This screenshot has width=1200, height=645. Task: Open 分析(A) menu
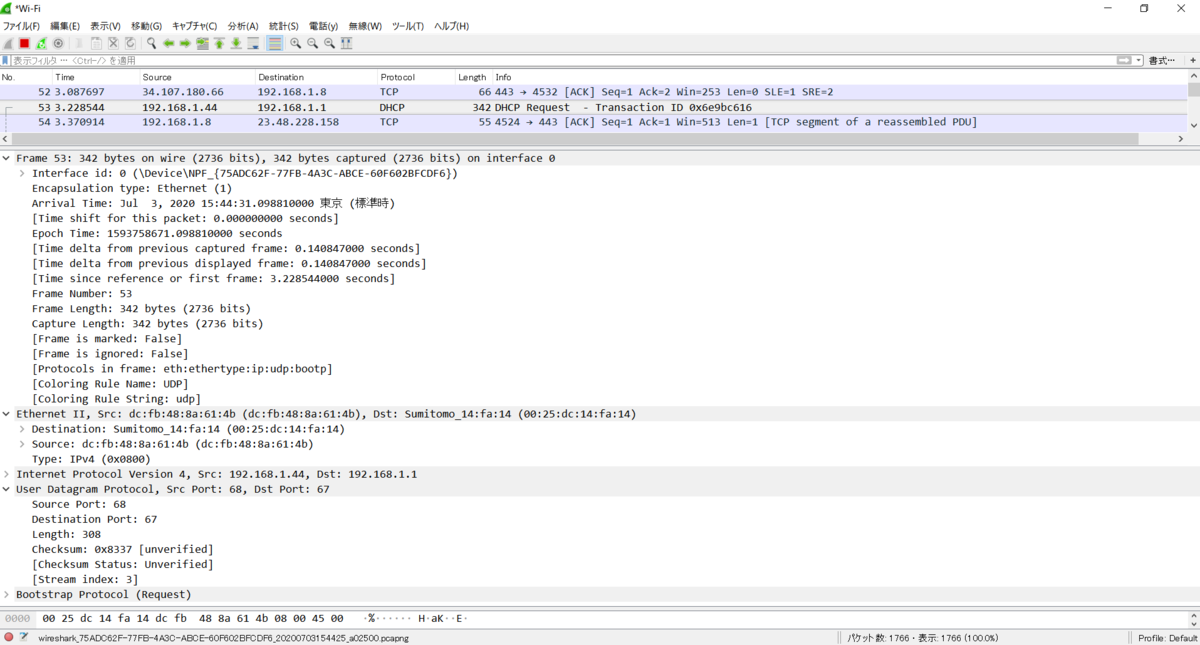pyautogui.click(x=243, y=26)
